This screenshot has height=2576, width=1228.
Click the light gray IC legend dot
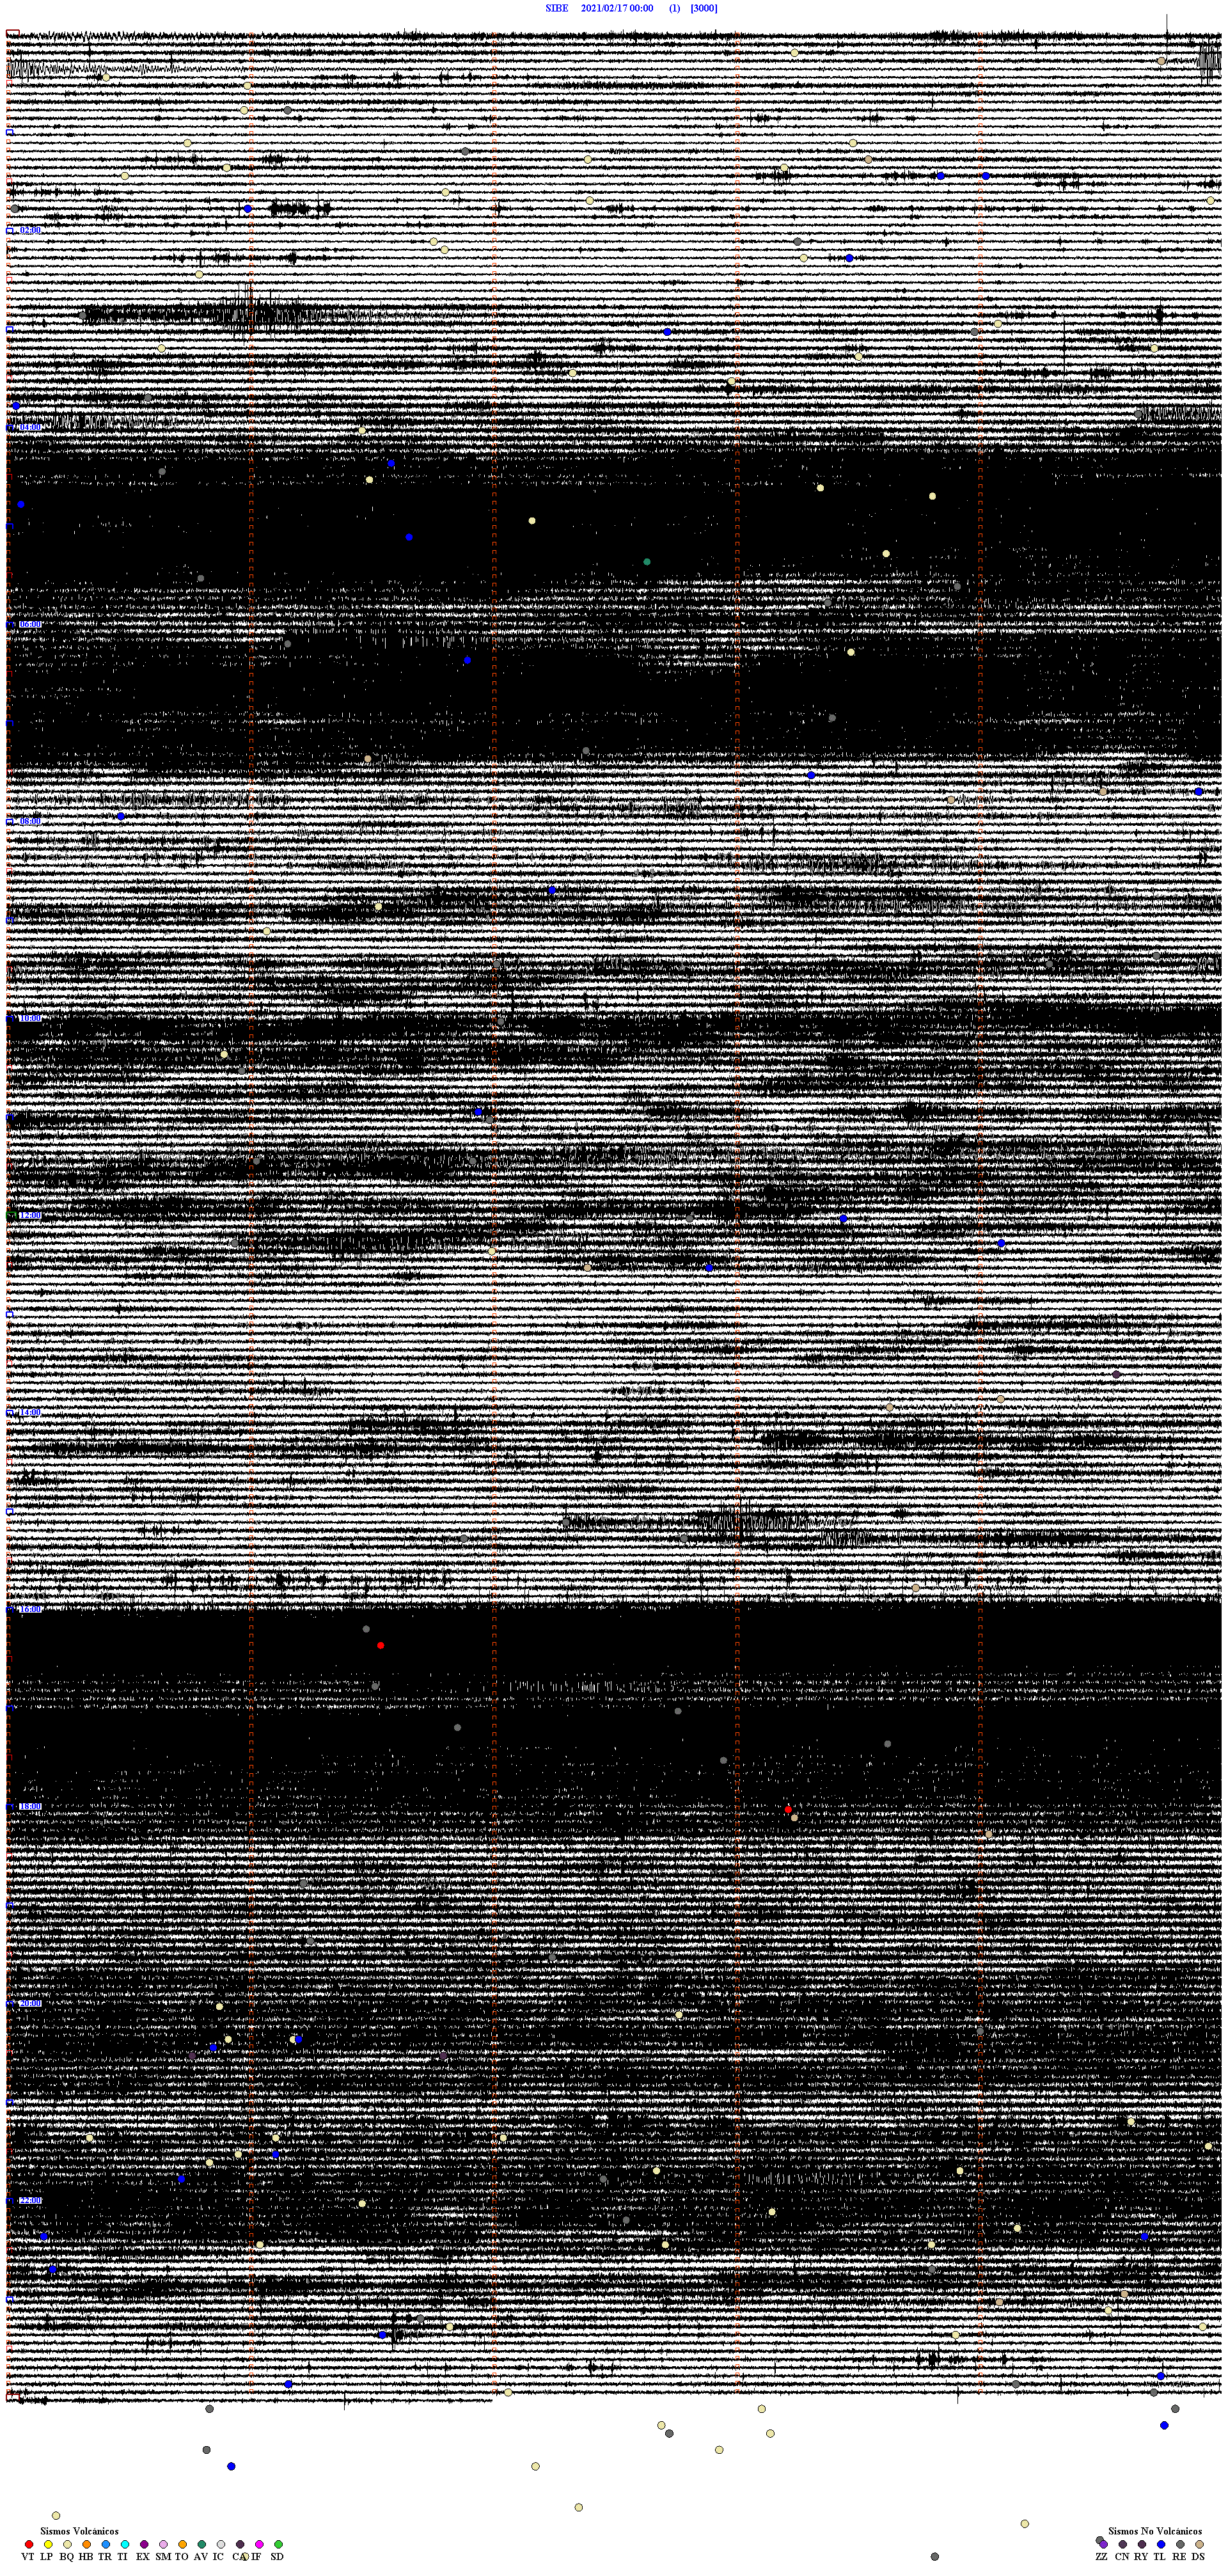pos(221,2544)
